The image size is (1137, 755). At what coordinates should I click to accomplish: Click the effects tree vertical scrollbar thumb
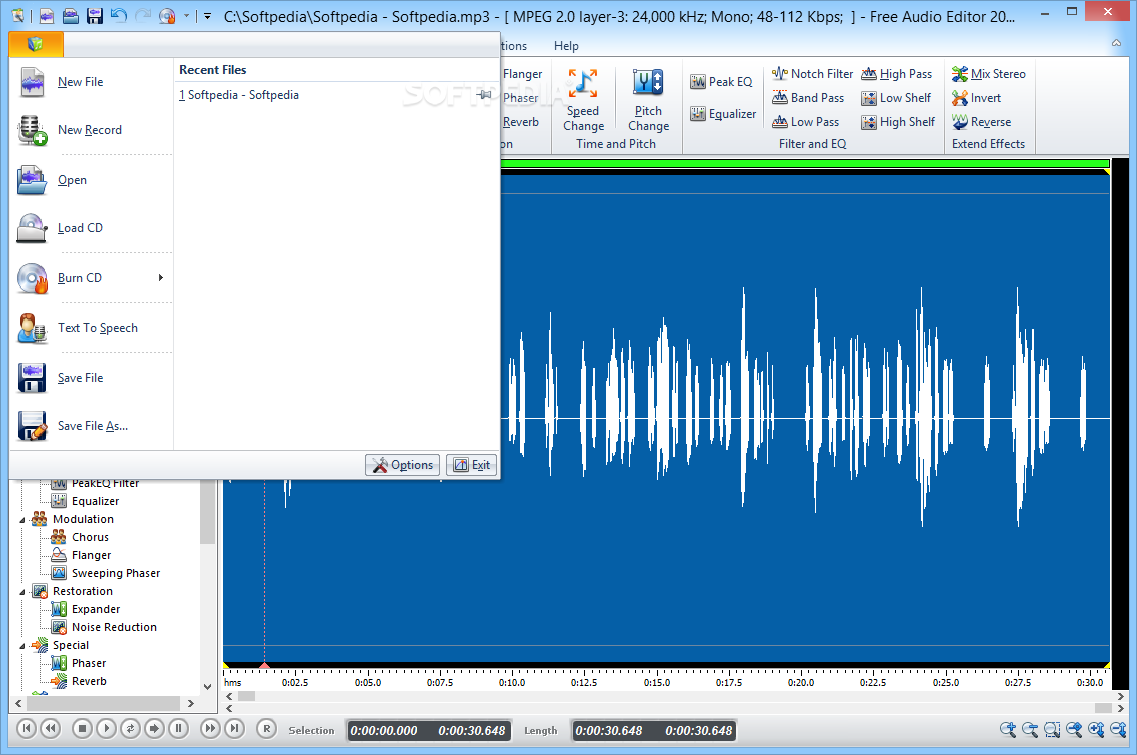pos(207,511)
